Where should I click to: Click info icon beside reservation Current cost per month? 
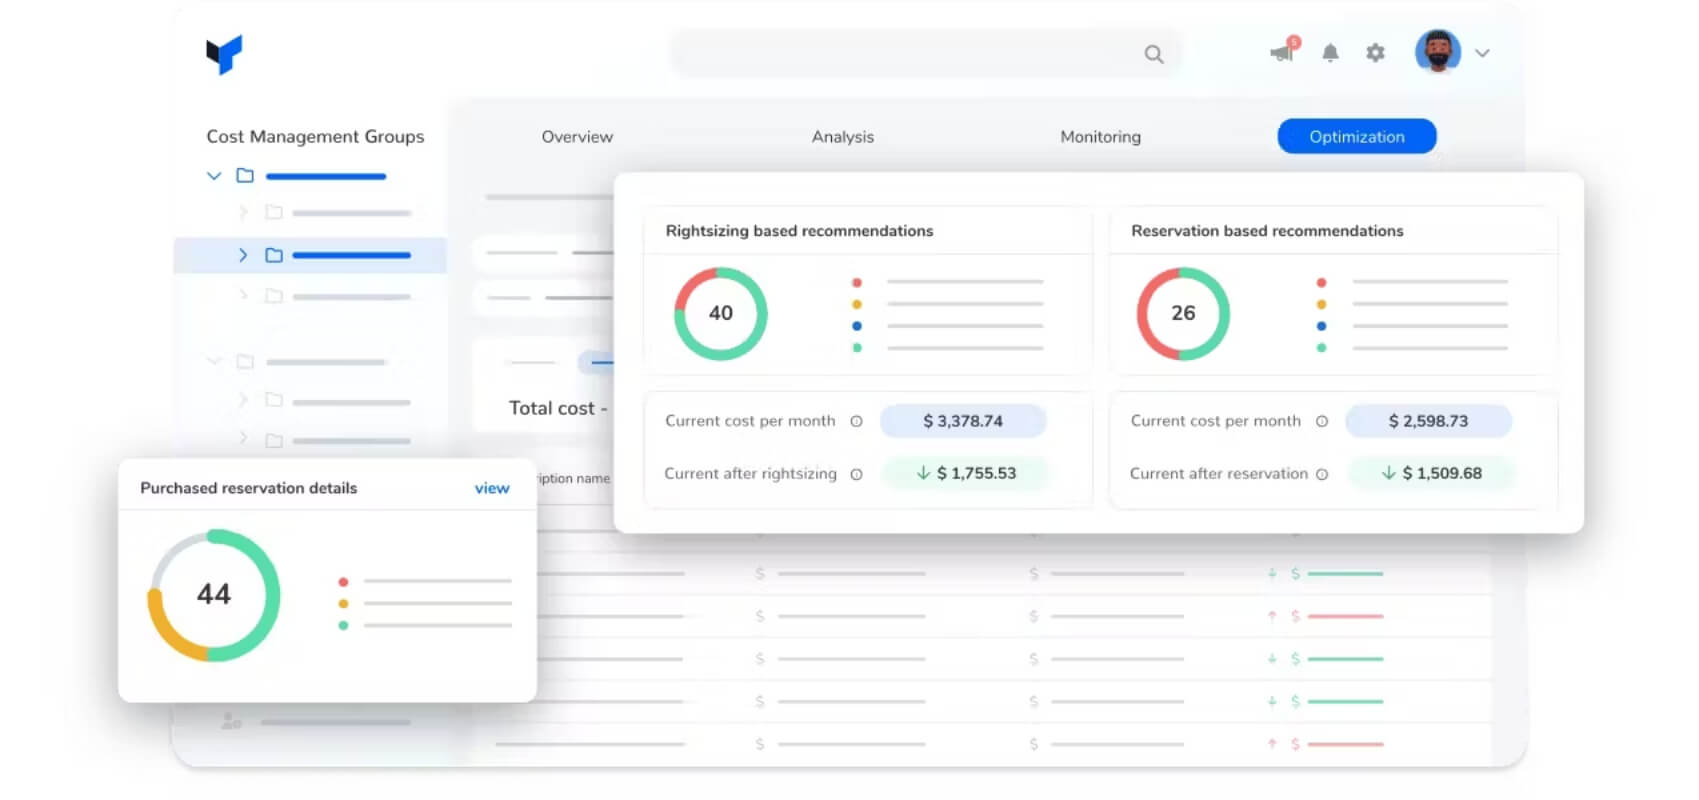[1322, 421]
